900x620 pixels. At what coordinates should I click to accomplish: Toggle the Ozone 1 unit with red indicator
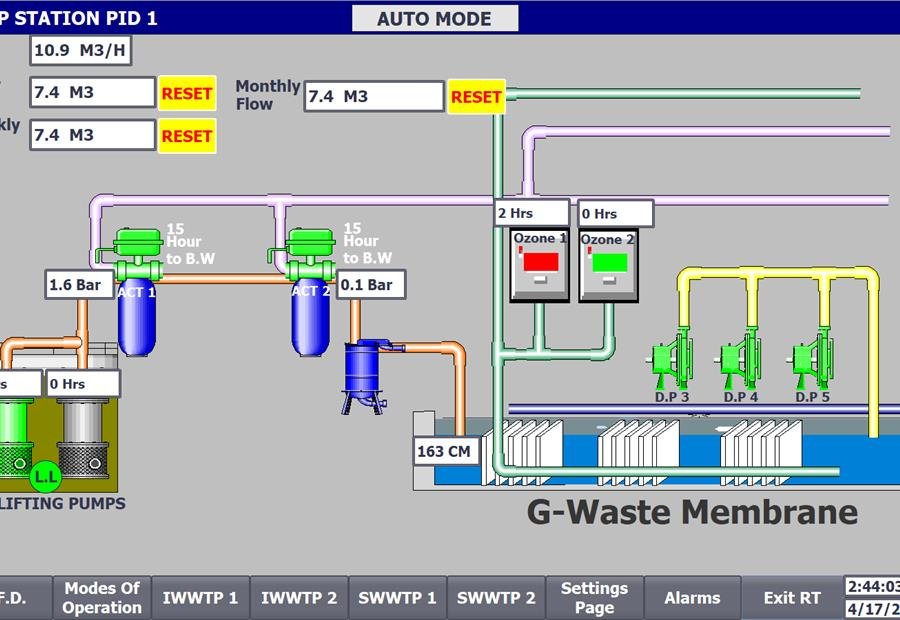pos(540,265)
